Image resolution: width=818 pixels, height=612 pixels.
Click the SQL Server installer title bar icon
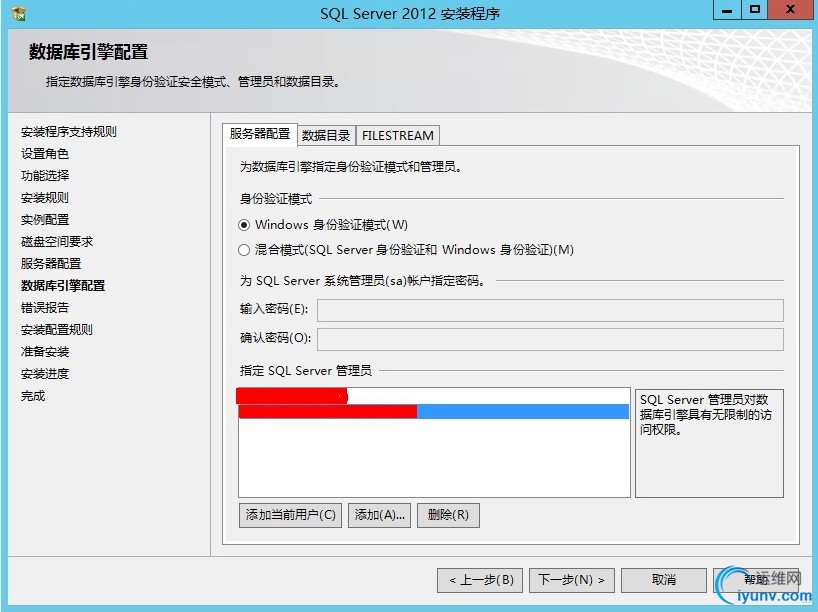[19, 13]
